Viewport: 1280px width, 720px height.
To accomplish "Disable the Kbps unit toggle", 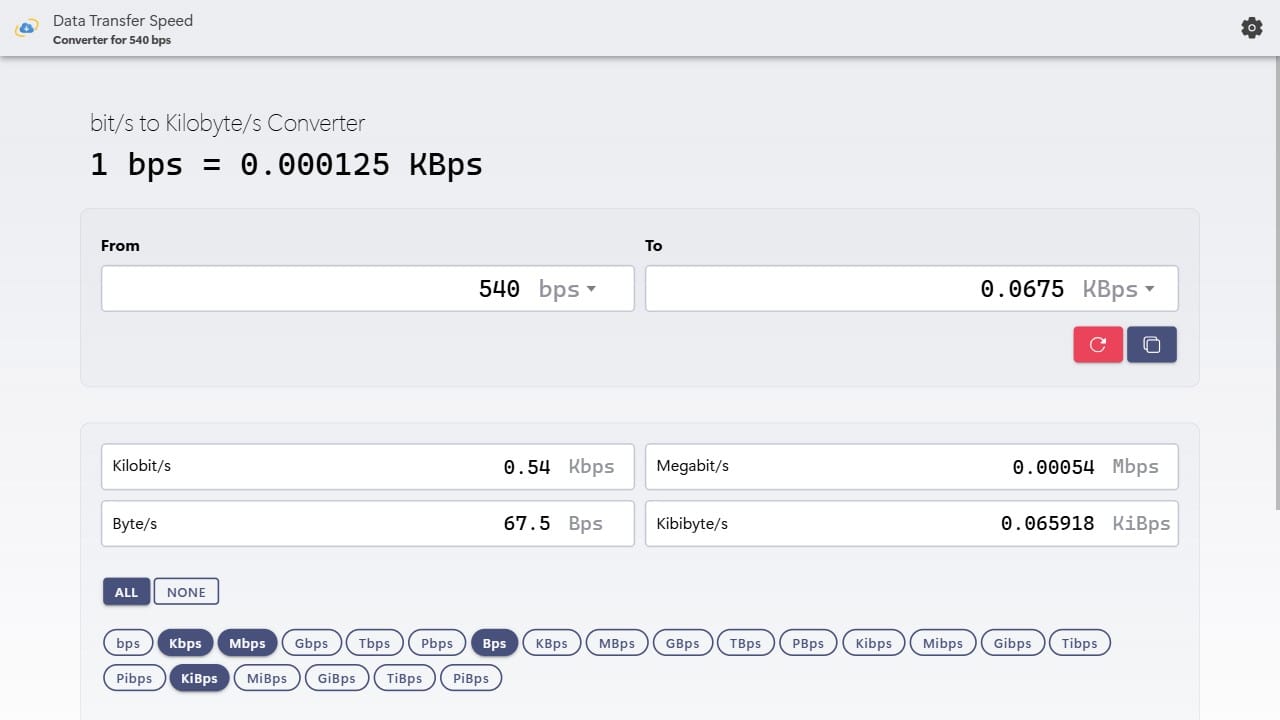I will [x=185, y=642].
